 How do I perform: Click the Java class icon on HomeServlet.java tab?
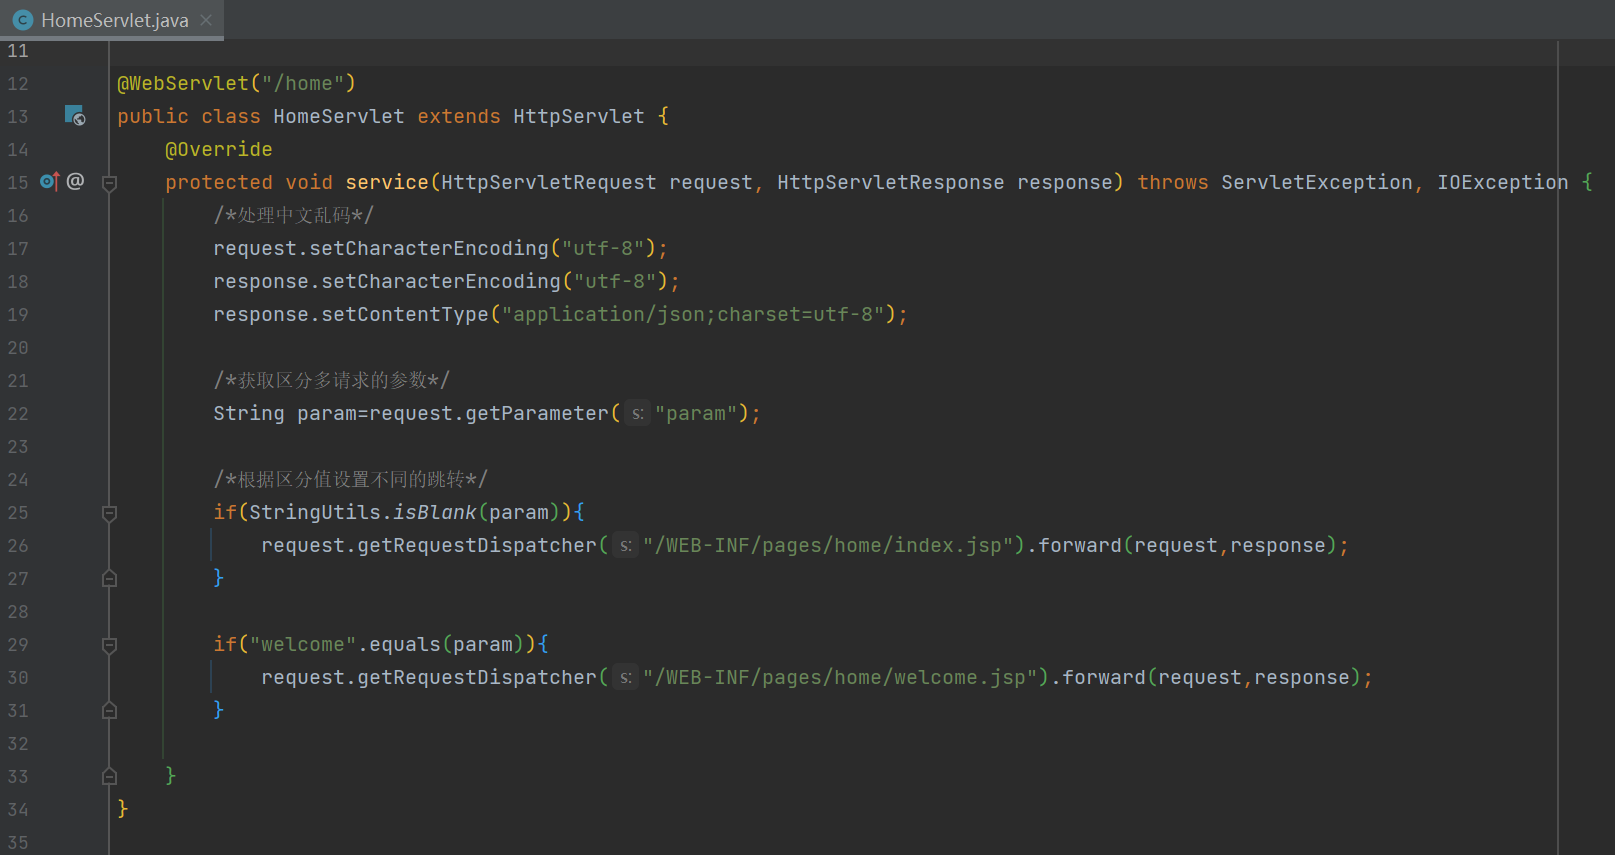(x=23, y=20)
